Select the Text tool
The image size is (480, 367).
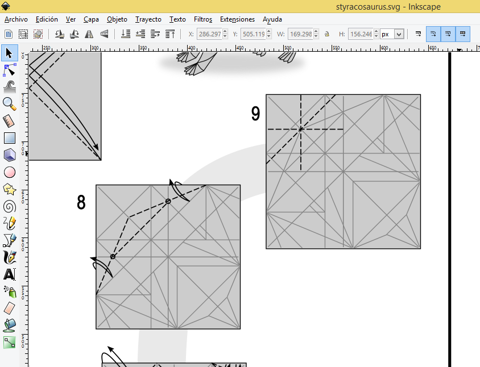pos(9,274)
